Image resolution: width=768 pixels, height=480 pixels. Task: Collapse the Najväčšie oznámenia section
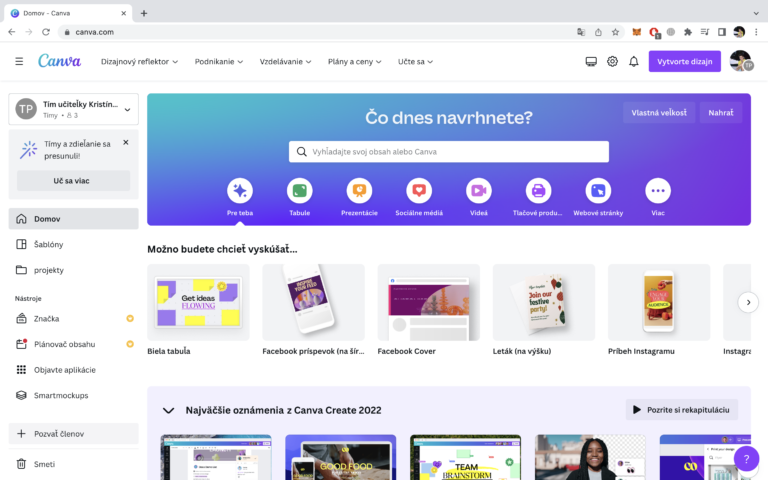click(168, 410)
